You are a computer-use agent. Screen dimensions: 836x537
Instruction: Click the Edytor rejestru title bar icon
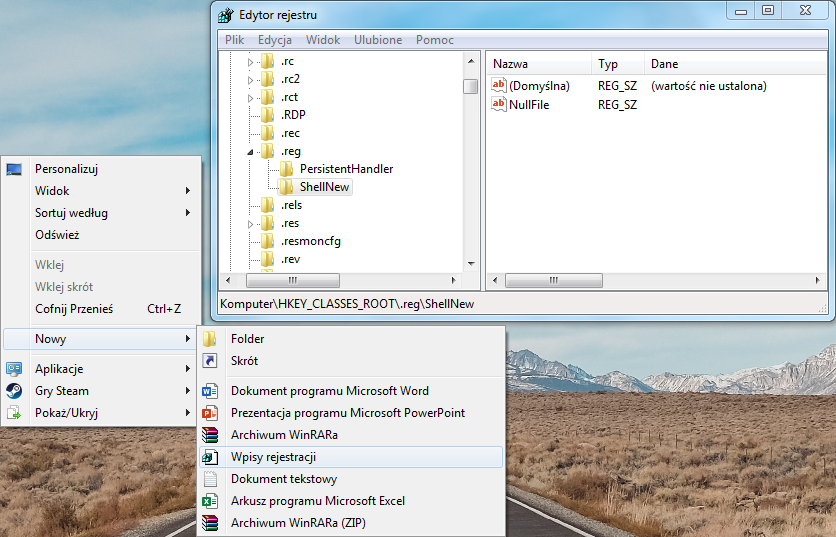226,15
